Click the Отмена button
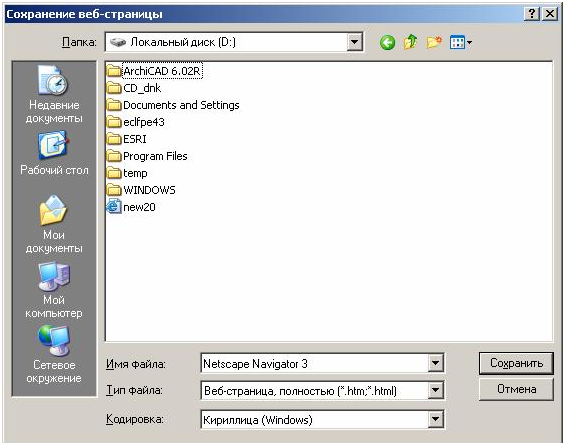Image resolution: width=564 pixels, height=443 pixels. pyautogui.click(x=516, y=389)
